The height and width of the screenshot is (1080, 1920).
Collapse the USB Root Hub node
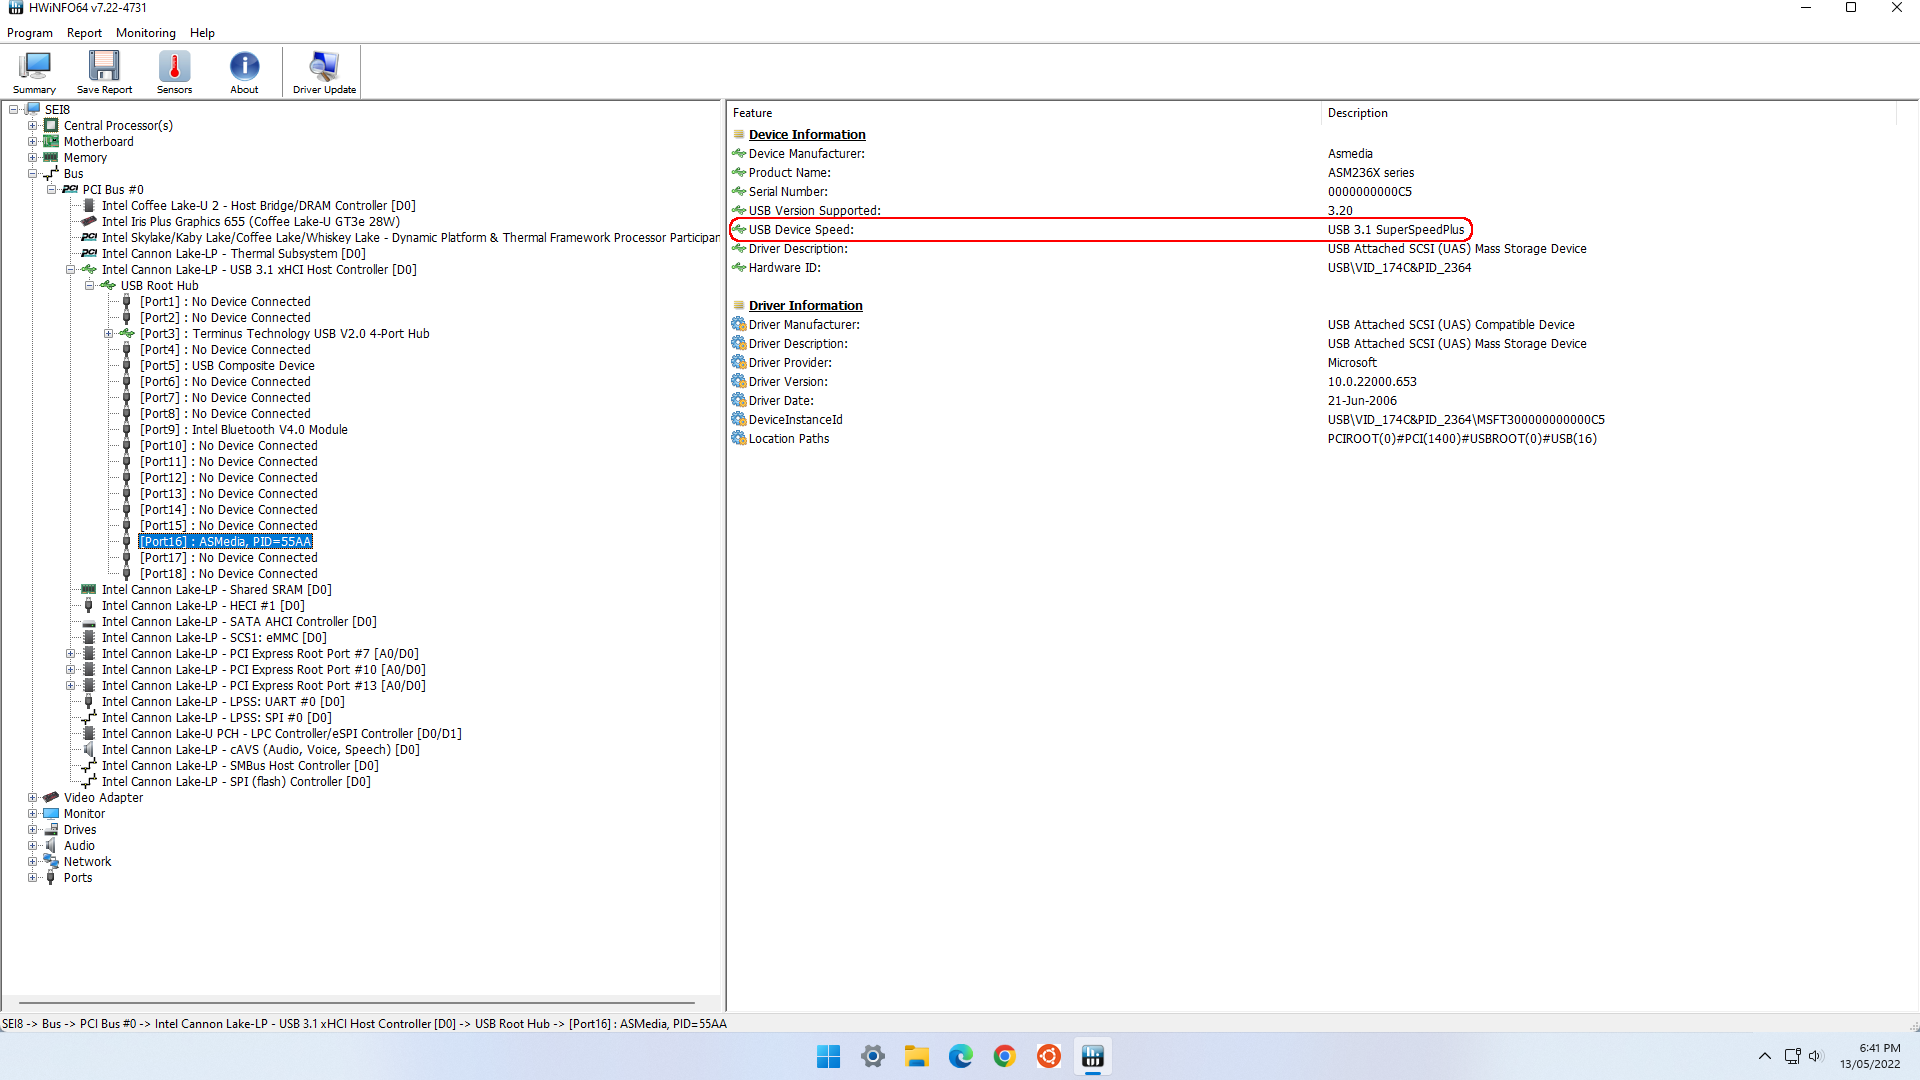pyautogui.click(x=89, y=286)
